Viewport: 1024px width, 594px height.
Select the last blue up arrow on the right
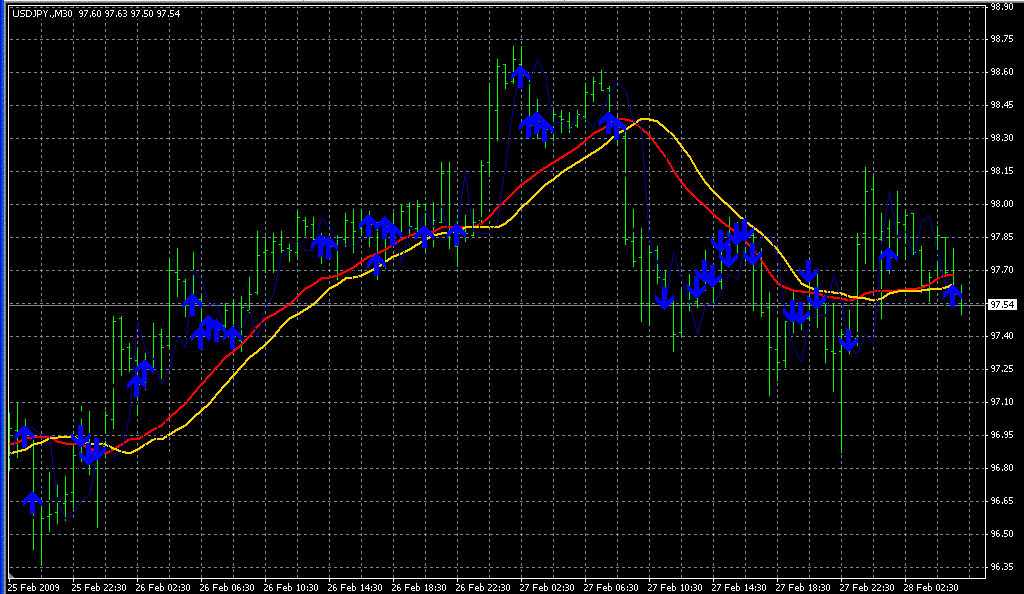coord(888,258)
